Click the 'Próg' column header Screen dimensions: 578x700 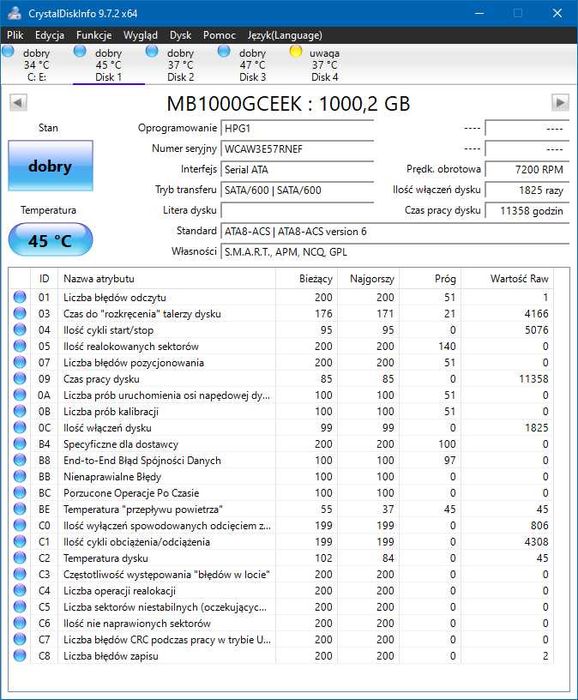(430, 279)
